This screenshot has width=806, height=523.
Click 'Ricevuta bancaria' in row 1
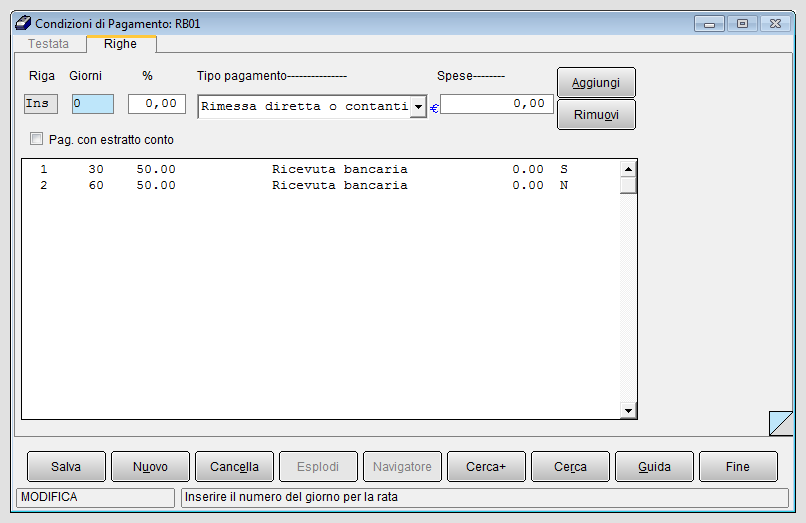[x=340, y=169]
